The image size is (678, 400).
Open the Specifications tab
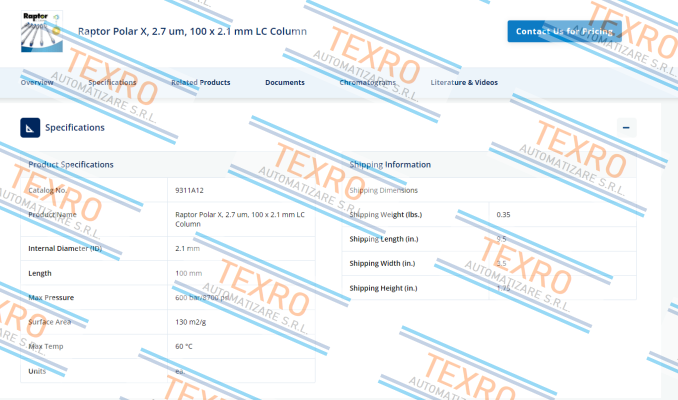112,82
